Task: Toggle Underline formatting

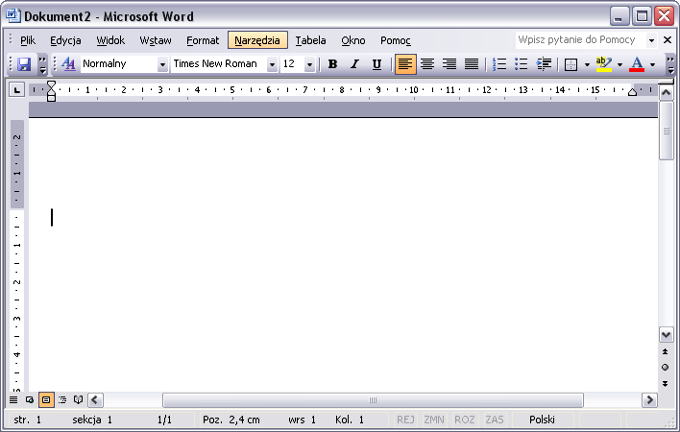Action: [x=377, y=64]
